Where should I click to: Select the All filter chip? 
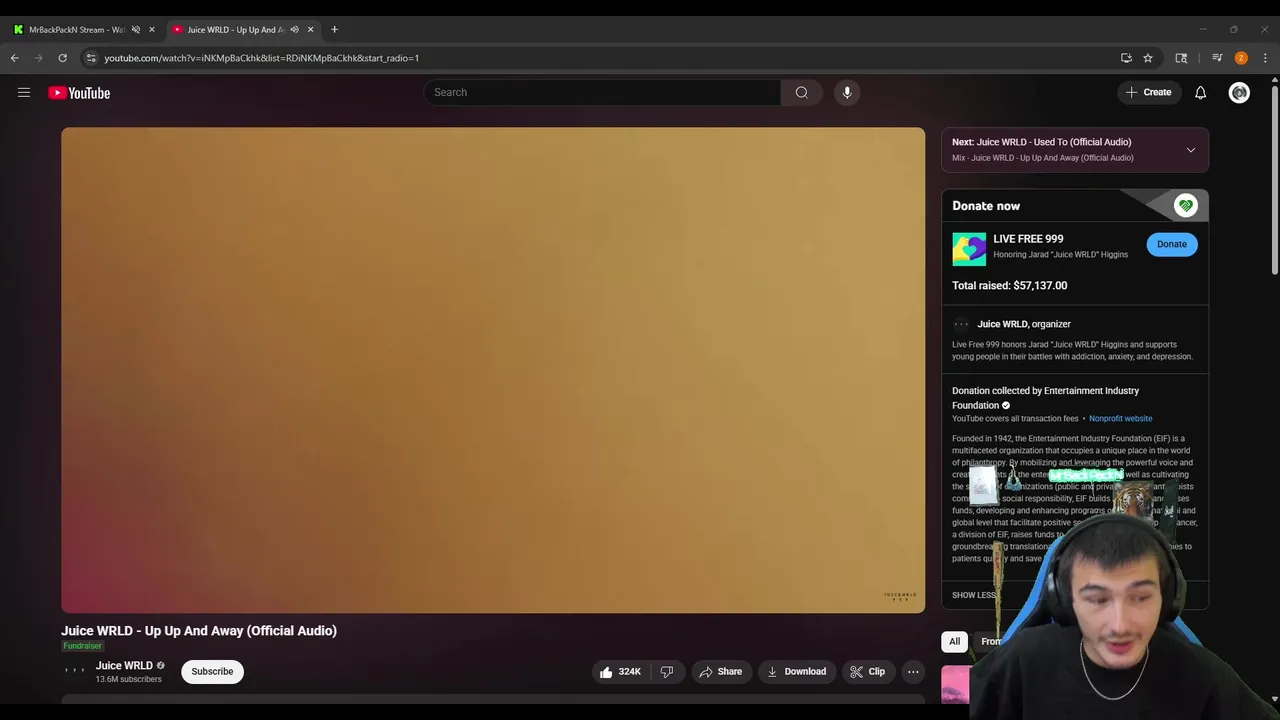point(954,641)
